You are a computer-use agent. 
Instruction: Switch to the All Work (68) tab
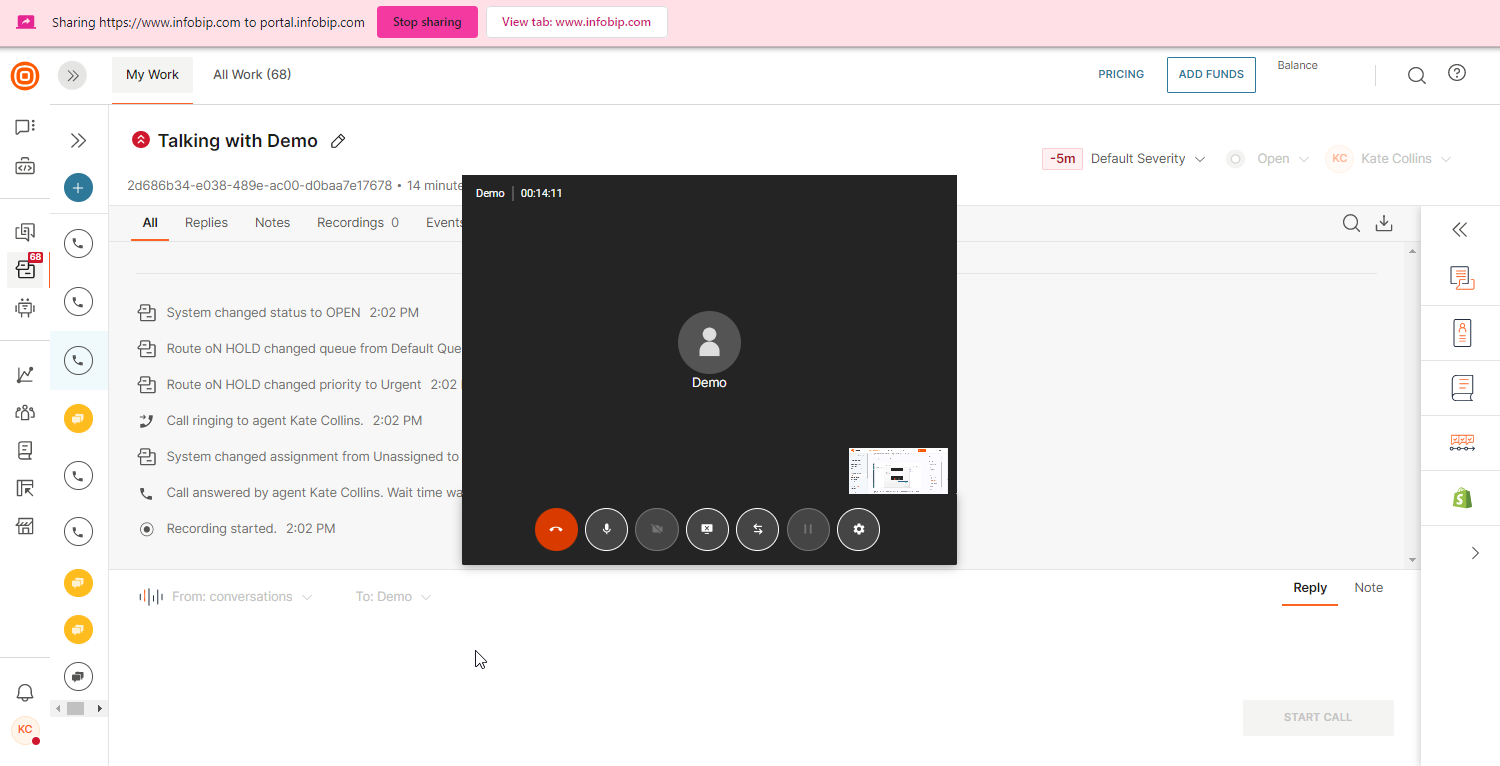coord(252,75)
